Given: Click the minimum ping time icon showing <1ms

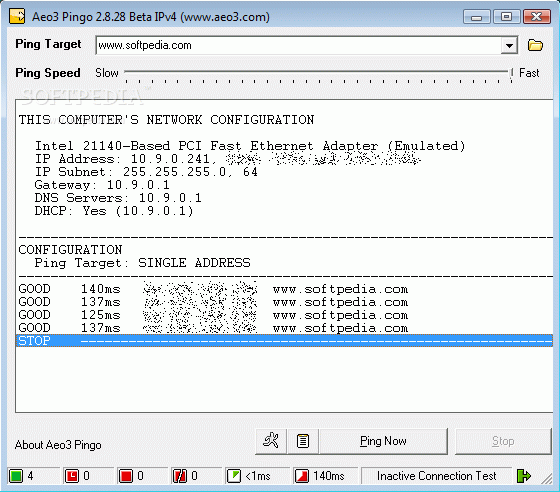Looking at the screenshot, I should (x=234, y=476).
